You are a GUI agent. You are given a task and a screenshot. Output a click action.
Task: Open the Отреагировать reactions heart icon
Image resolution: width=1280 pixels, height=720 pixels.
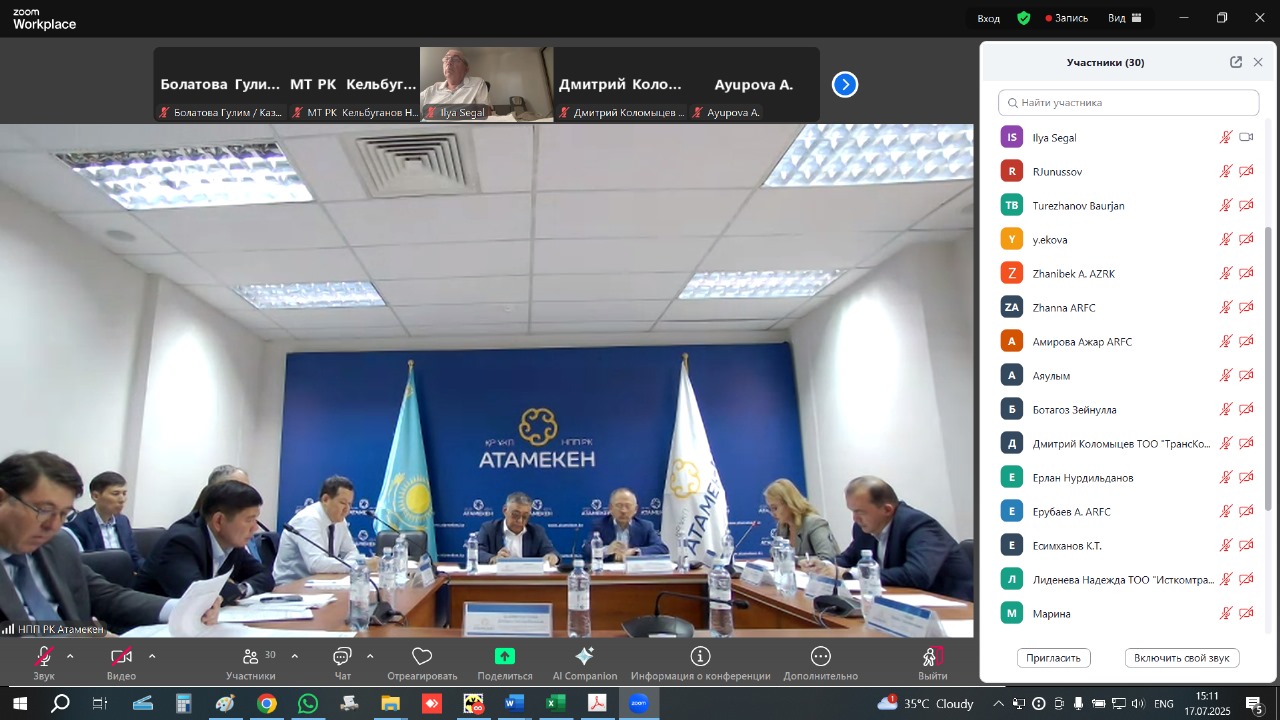[422, 657]
